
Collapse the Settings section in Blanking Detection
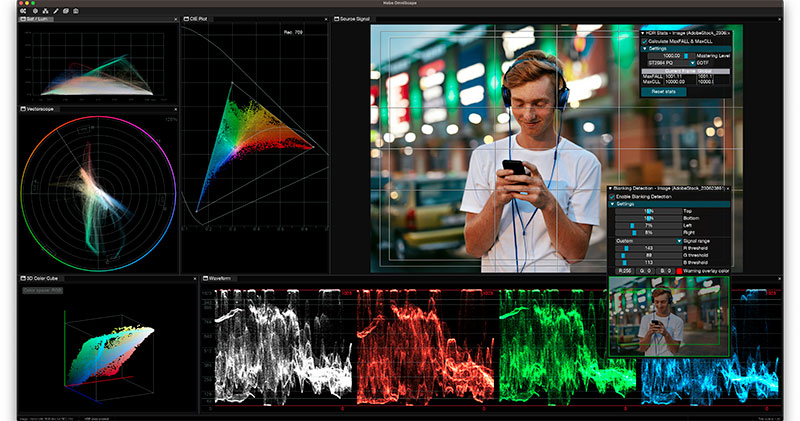click(612, 204)
